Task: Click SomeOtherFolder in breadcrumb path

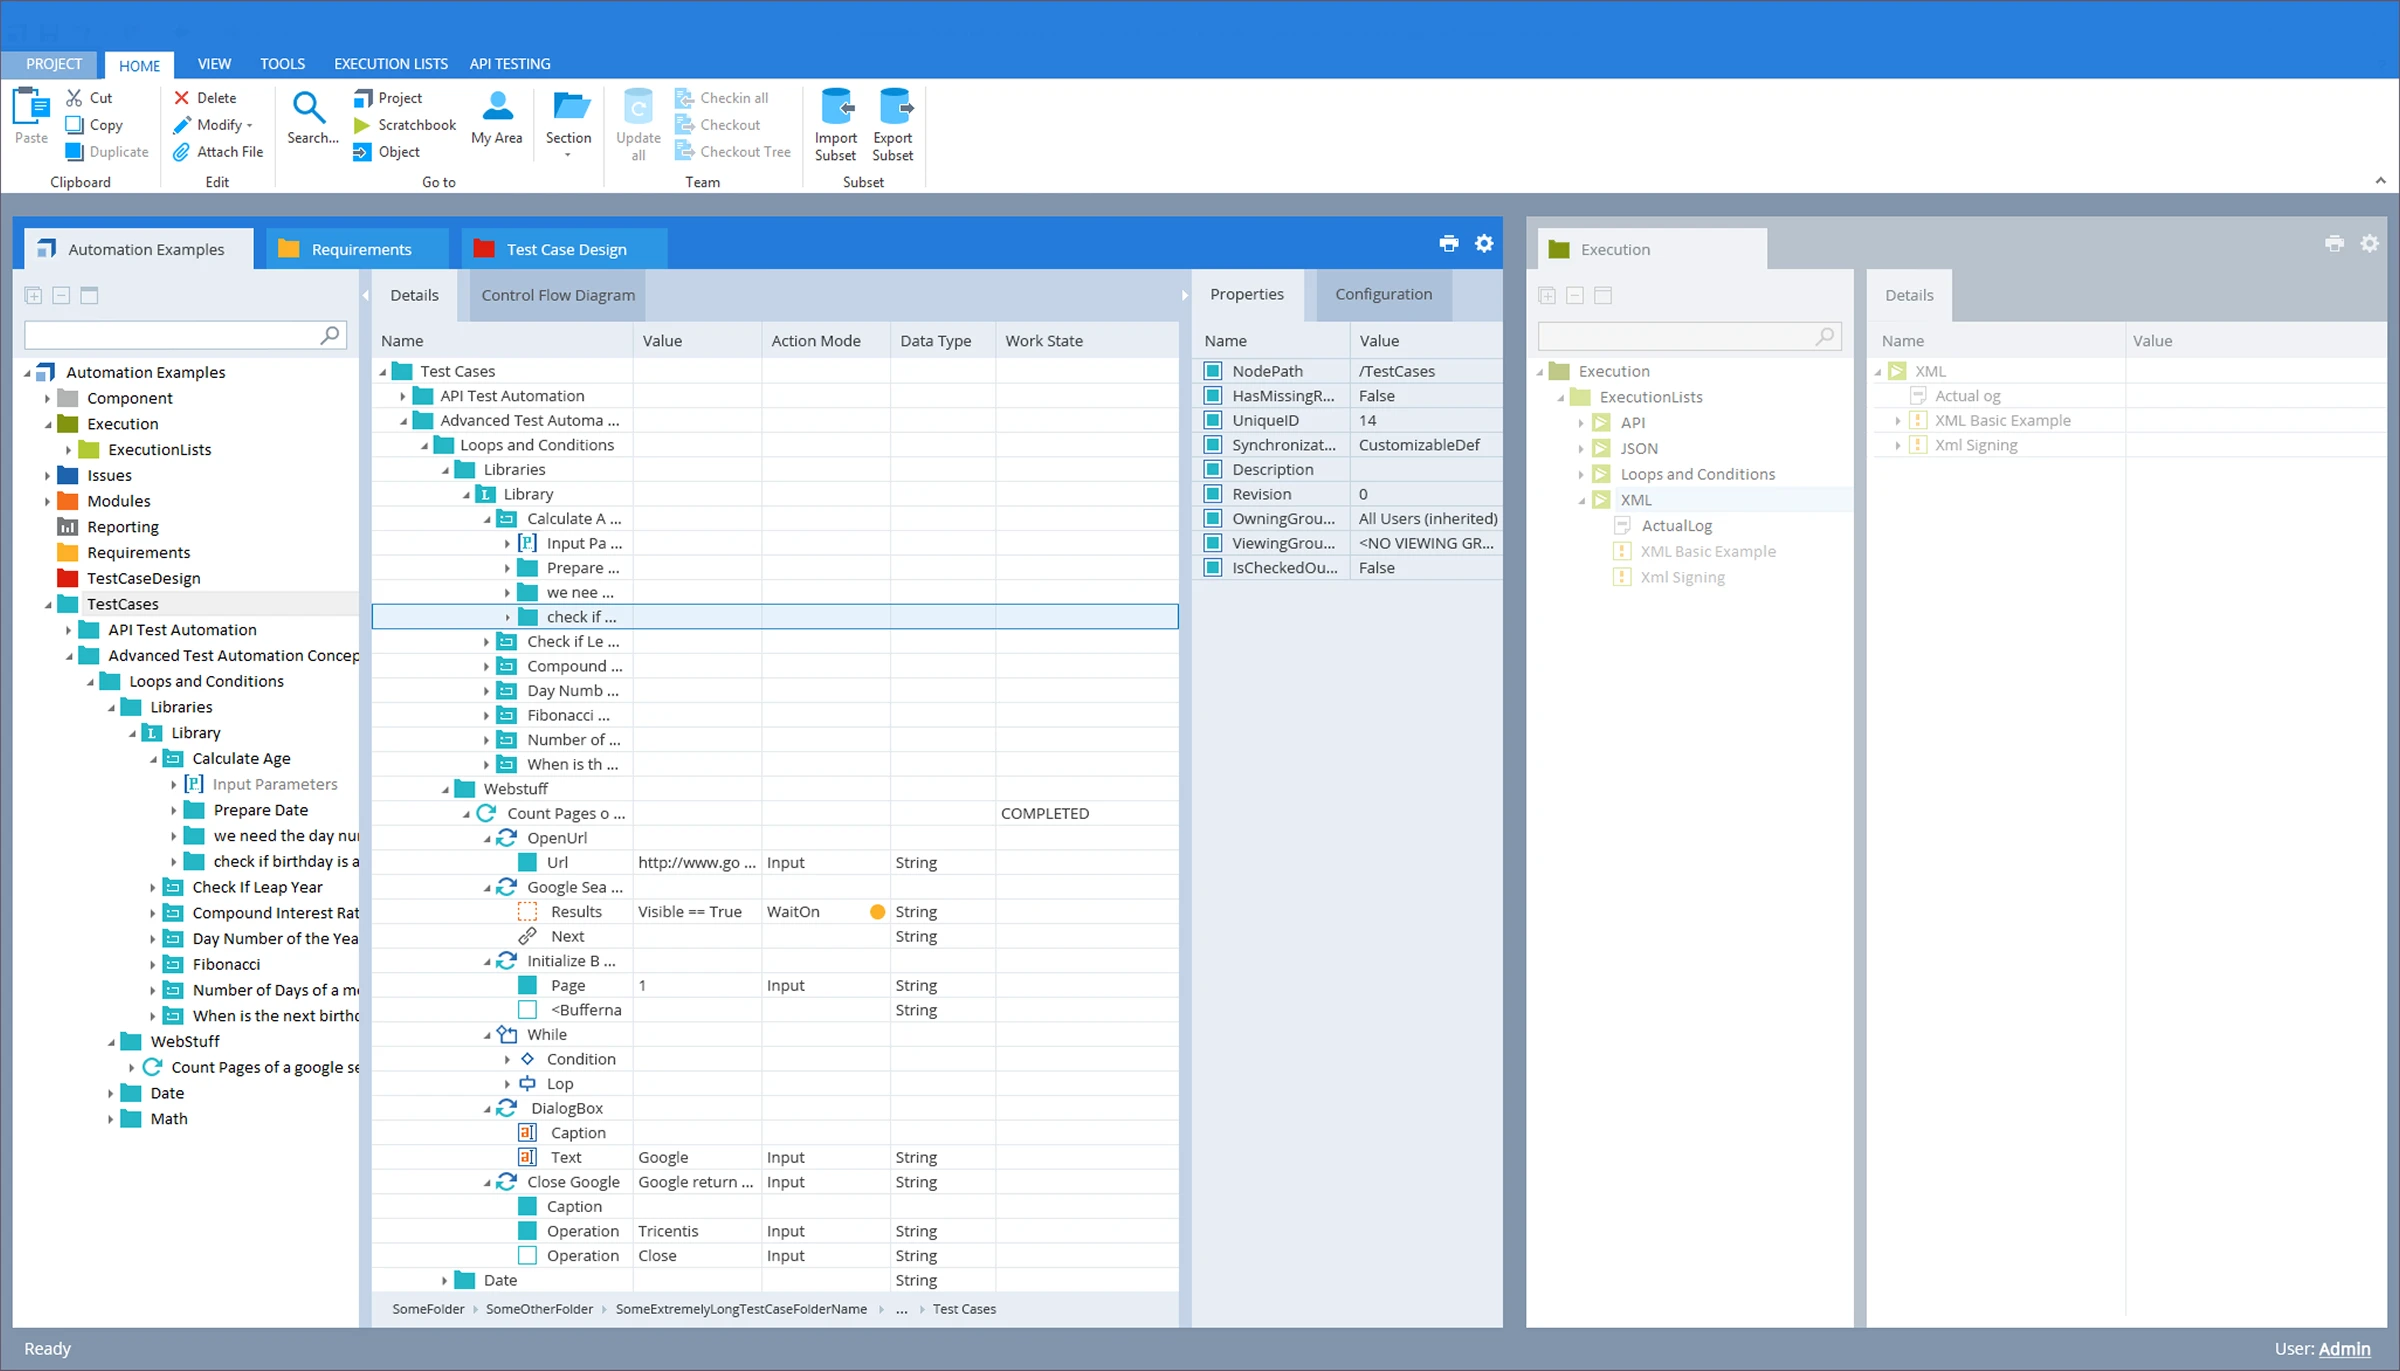Action: [x=539, y=1309]
